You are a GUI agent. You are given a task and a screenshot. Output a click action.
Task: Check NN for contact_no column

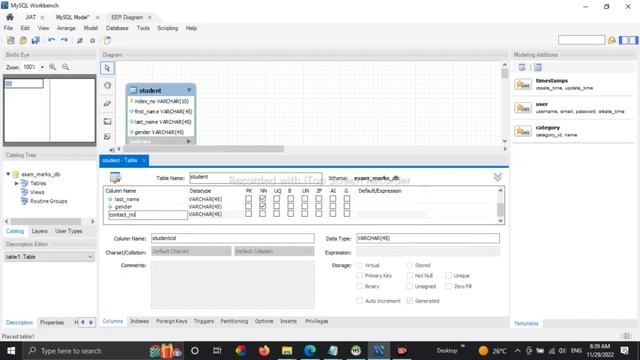pos(262,214)
